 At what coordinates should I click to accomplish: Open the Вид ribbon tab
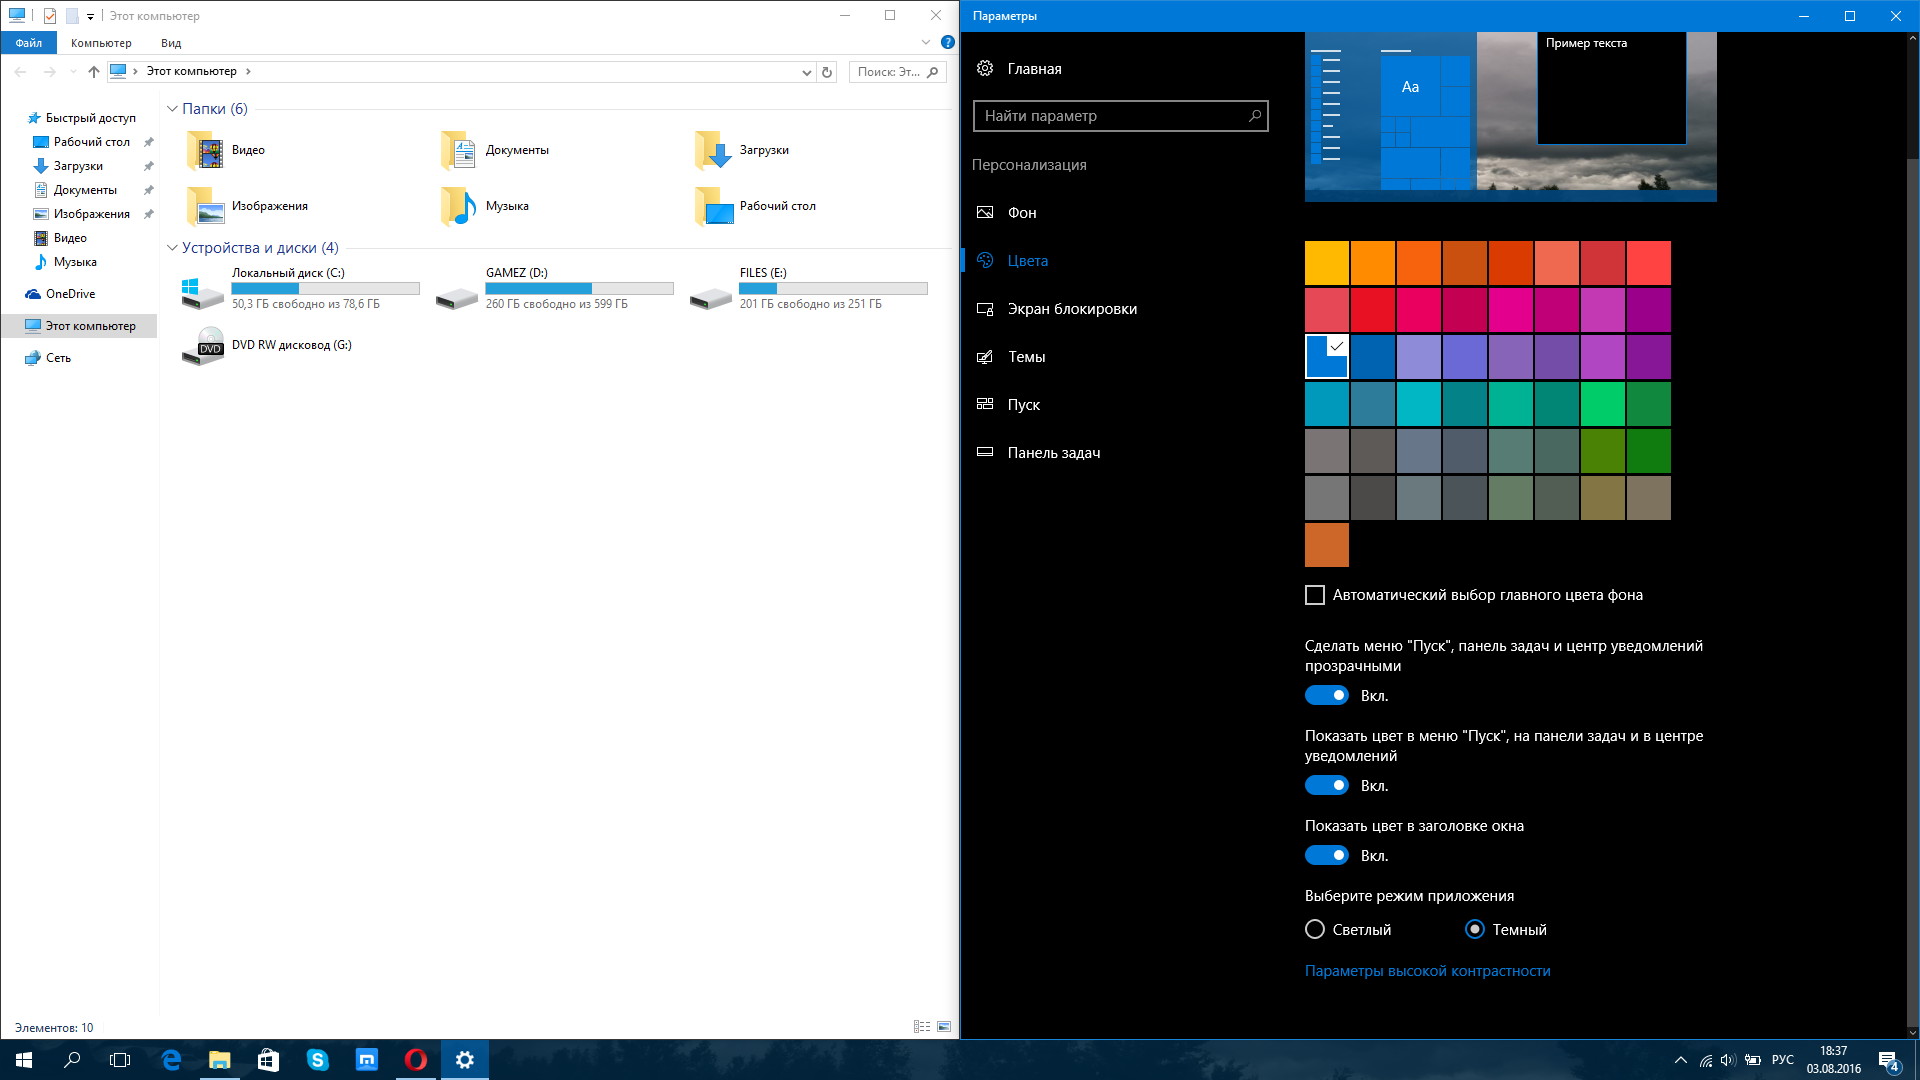point(171,43)
